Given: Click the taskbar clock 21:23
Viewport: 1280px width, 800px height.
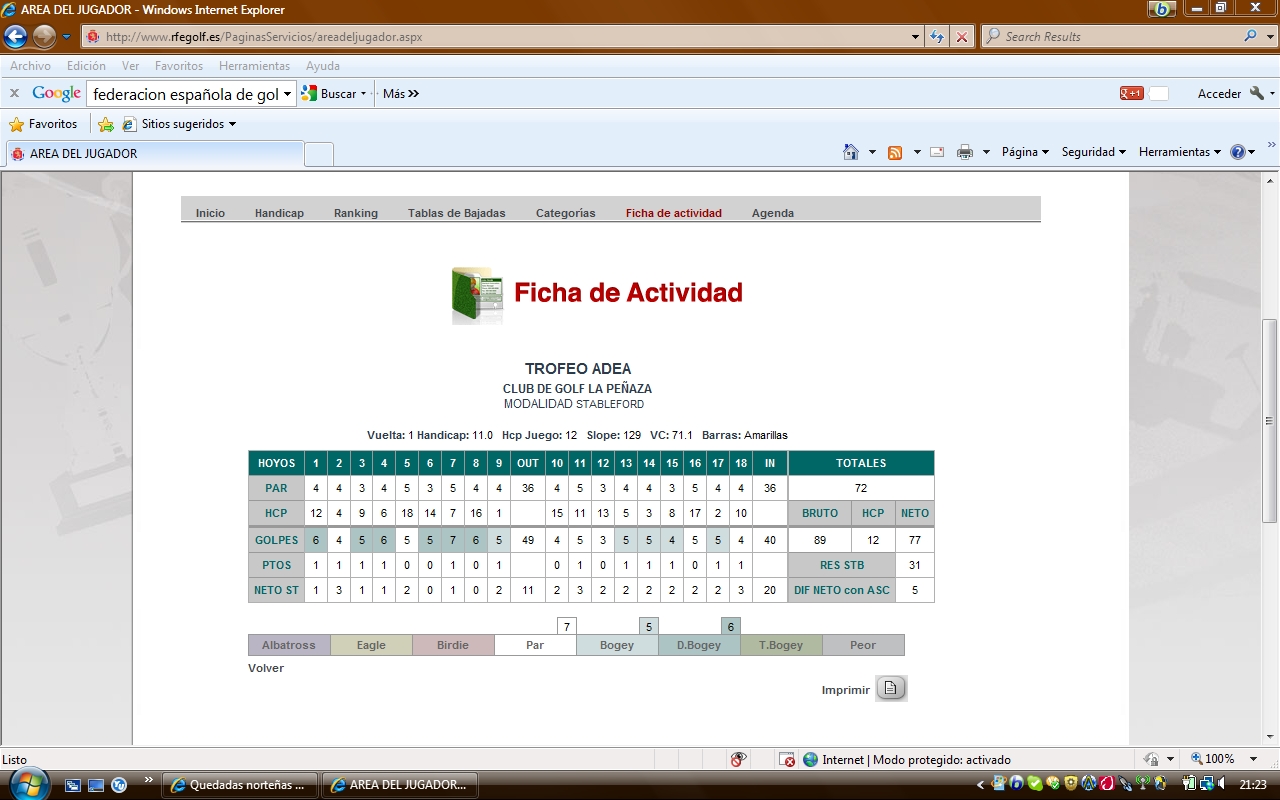Looking at the screenshot, I should [1252, 785].
